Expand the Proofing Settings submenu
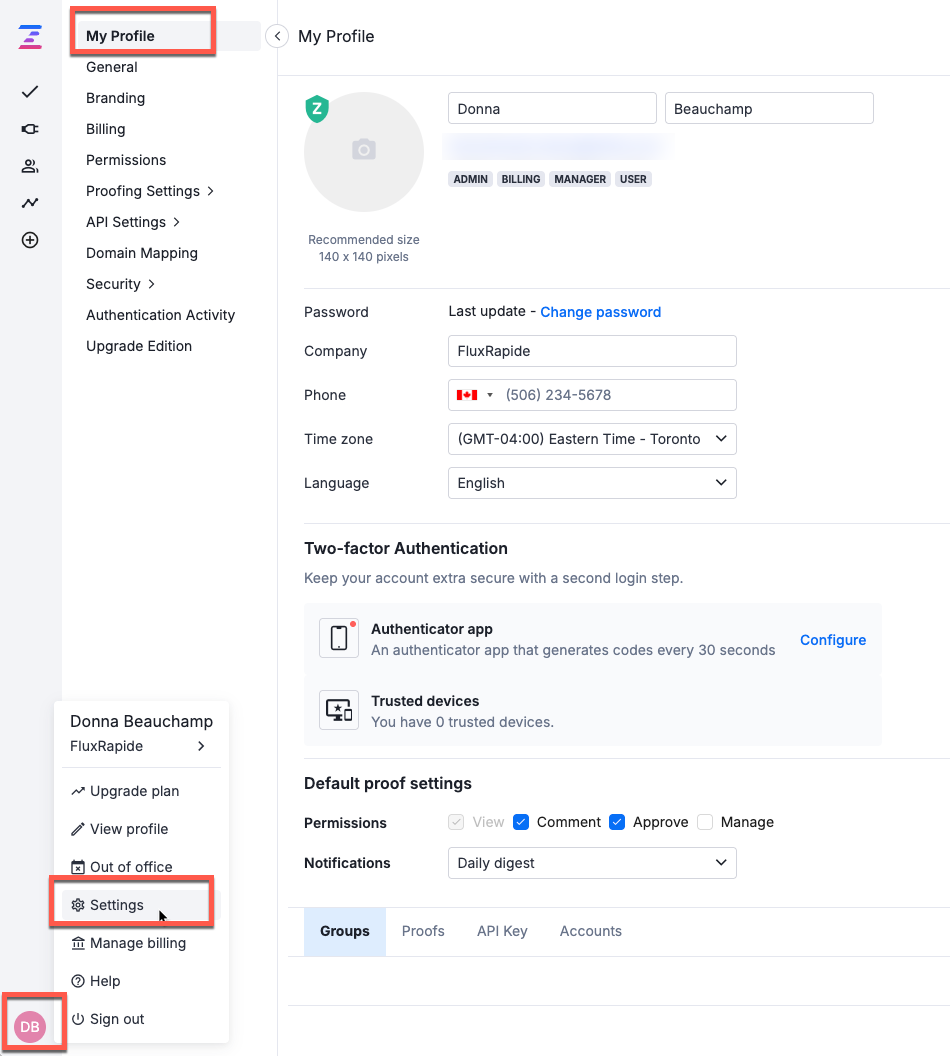This screenshot has width=950, height=1056. tap(150, 191)
